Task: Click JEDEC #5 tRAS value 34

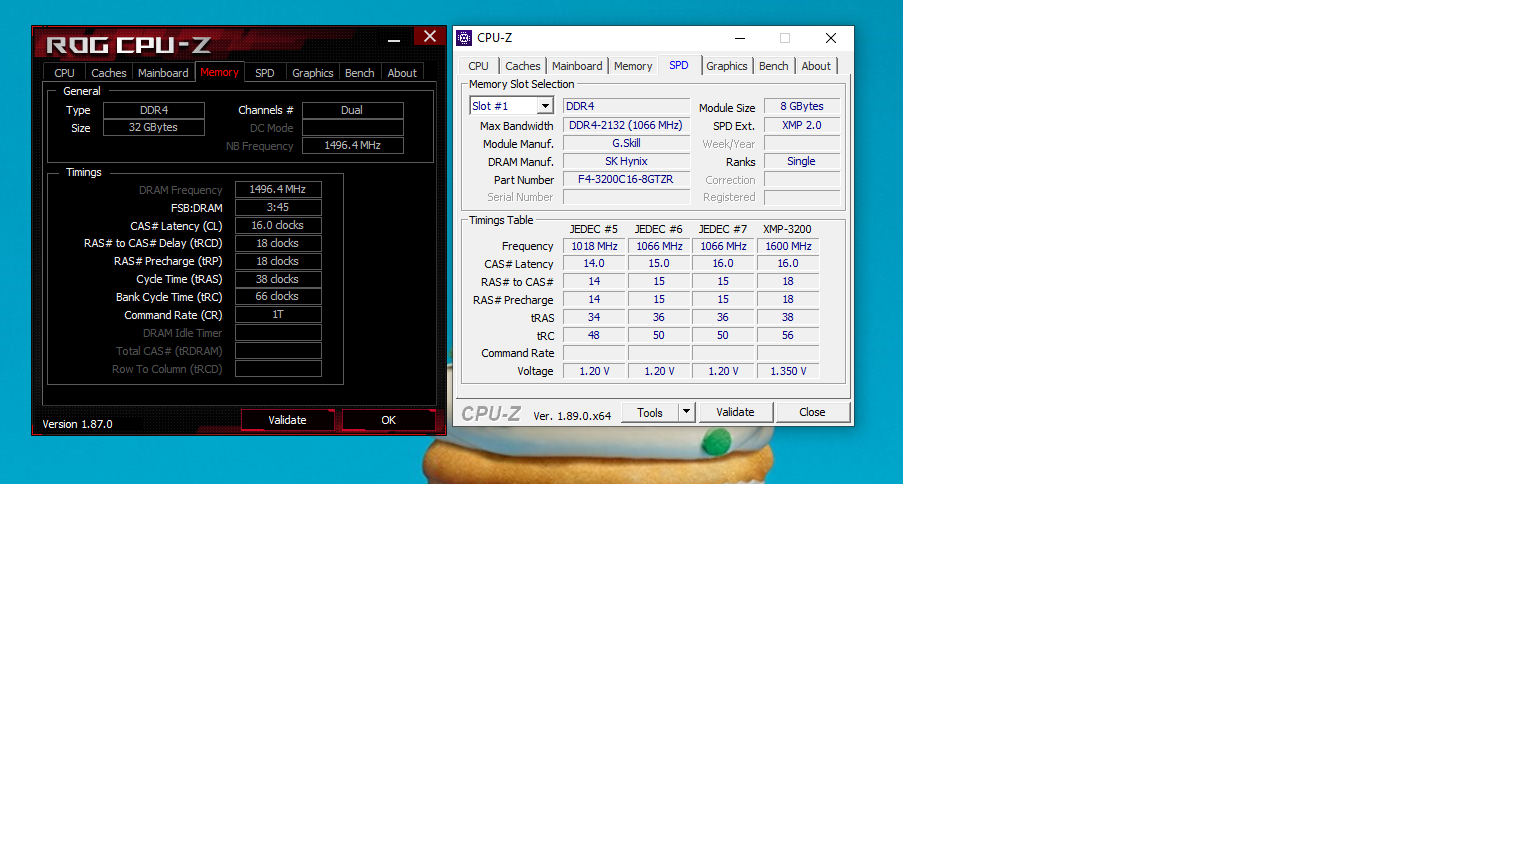Action: point(594,318)
